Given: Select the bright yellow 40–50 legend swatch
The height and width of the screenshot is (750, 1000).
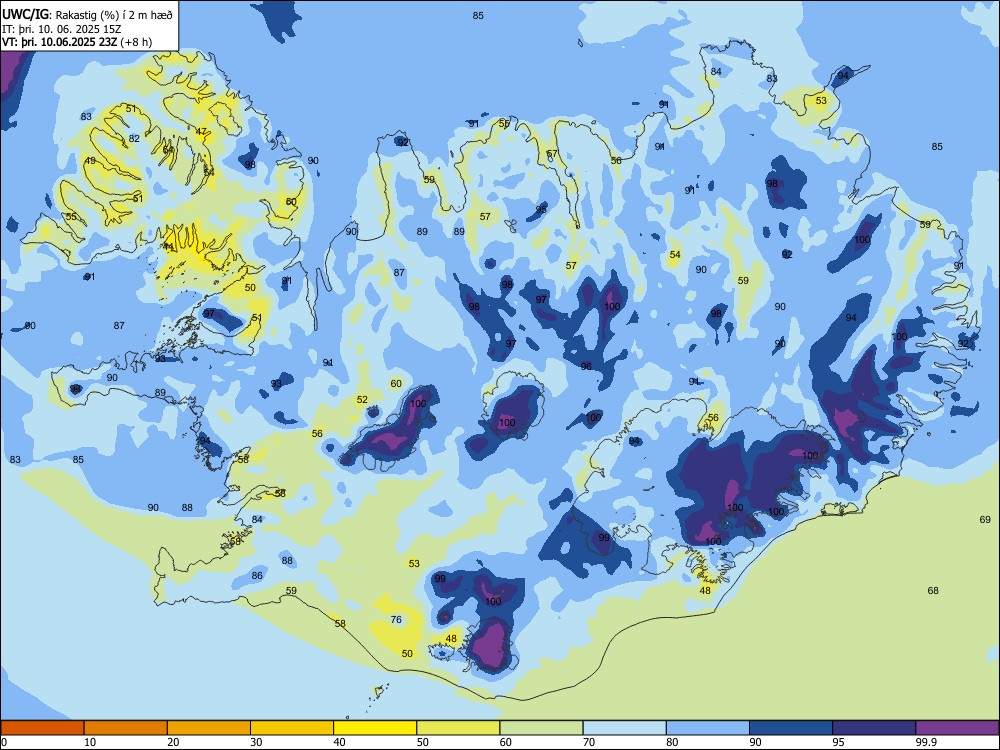Looking at the screenshot, I should click(x=375, y=728).
